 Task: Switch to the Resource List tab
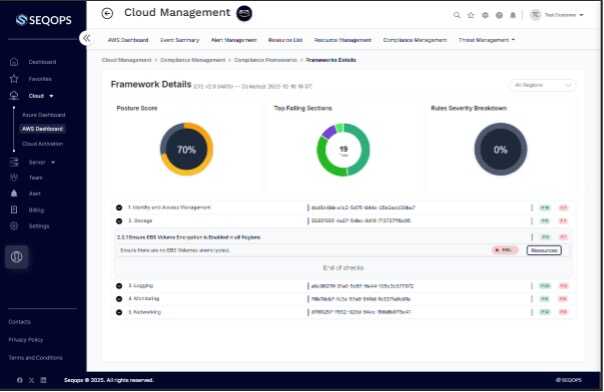(285, 40)
